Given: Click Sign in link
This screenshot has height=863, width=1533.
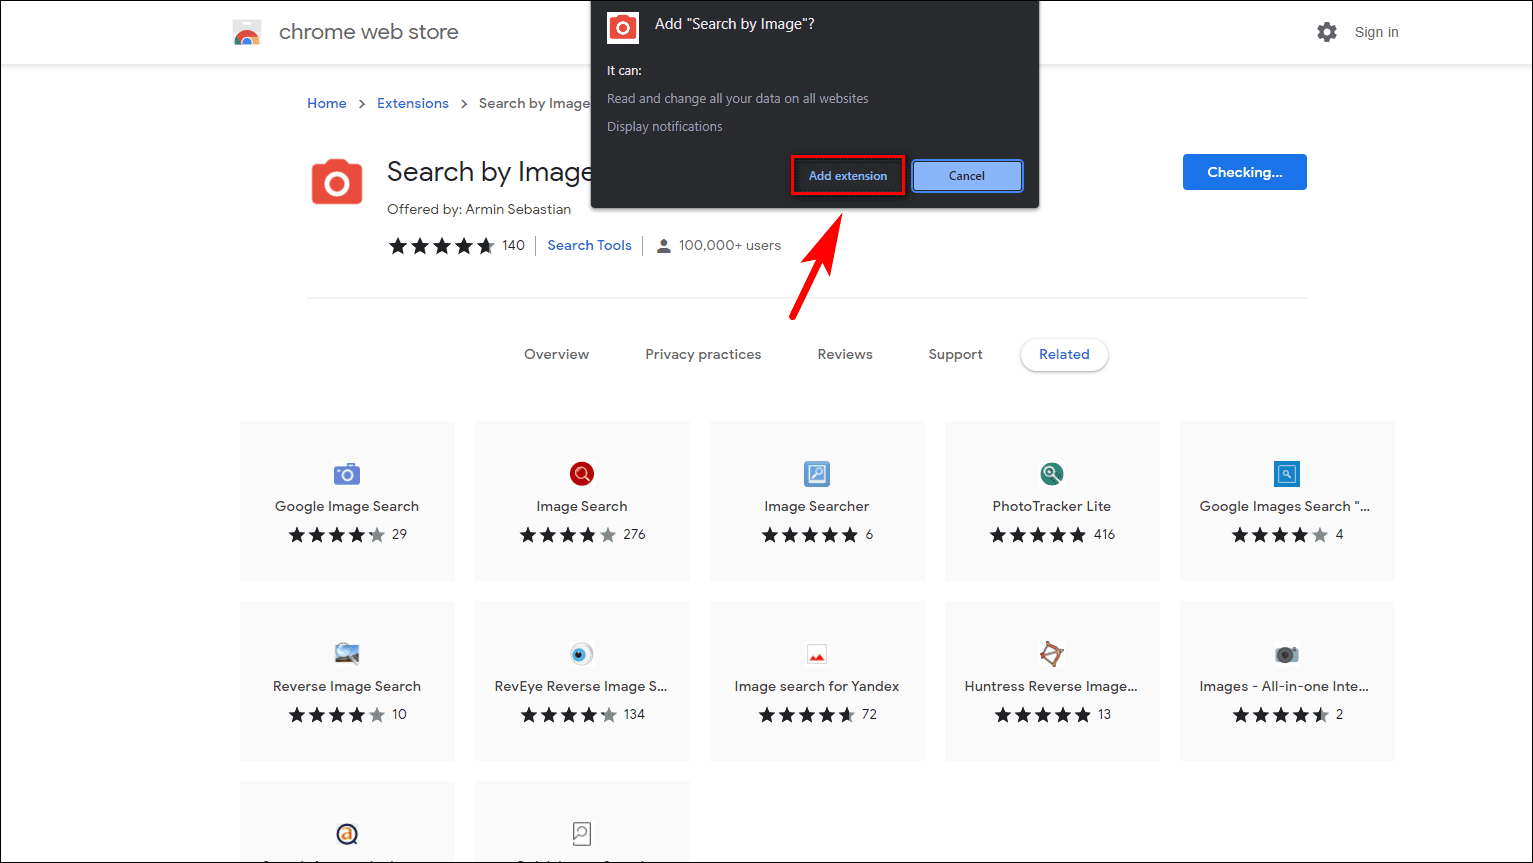Looking at the screenshot, I should 1376,32.
